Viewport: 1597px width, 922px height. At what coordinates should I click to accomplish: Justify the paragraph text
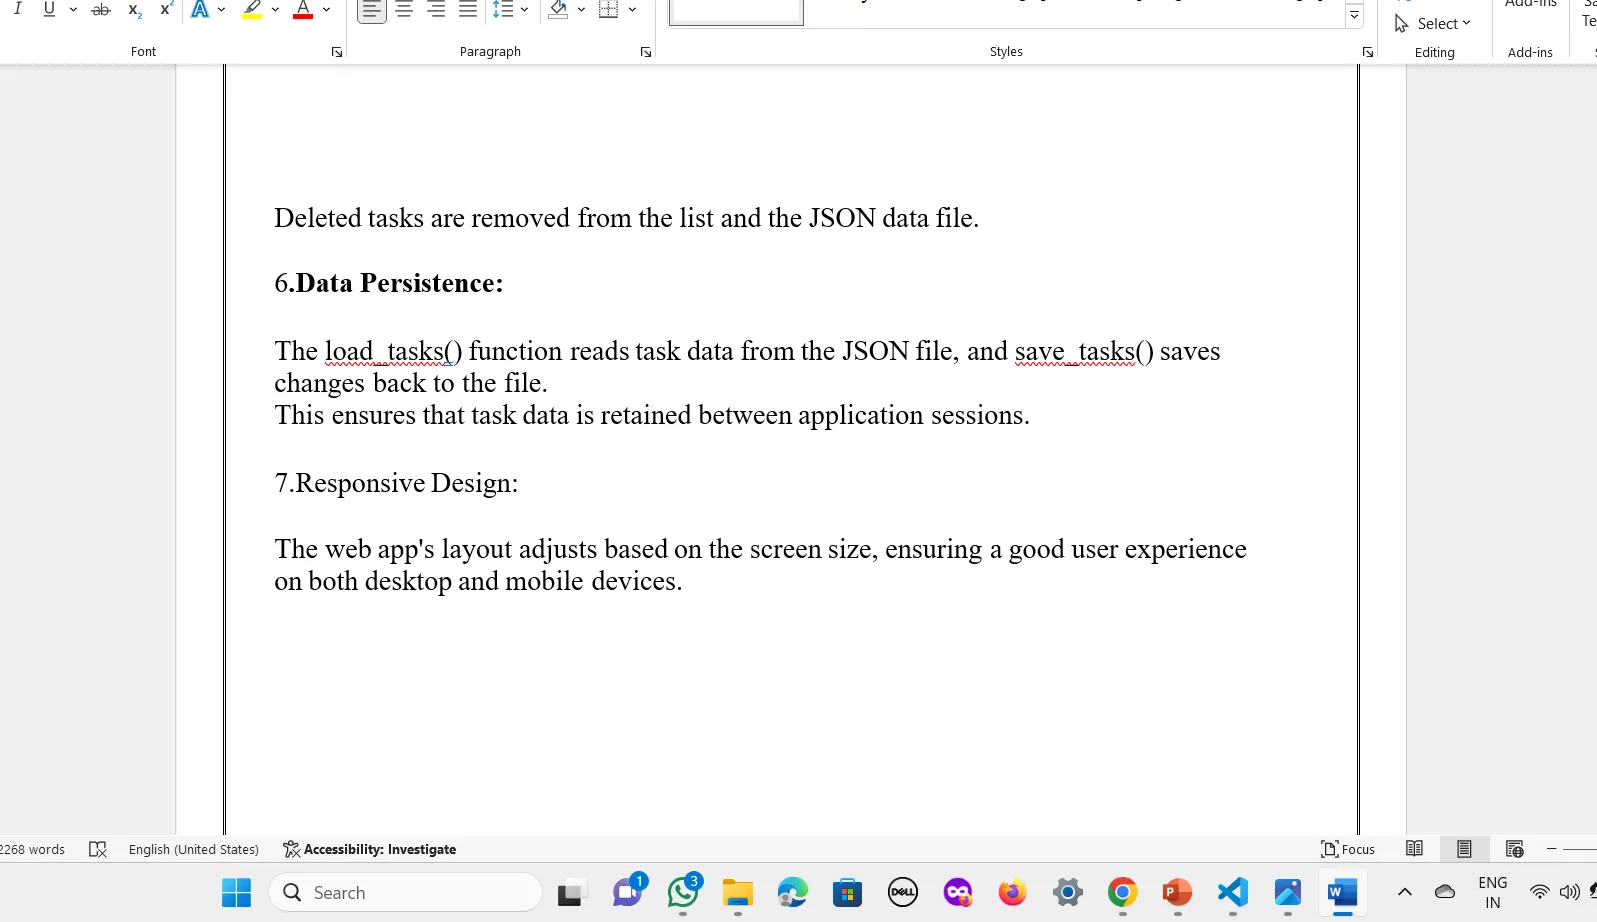(468, 10)
